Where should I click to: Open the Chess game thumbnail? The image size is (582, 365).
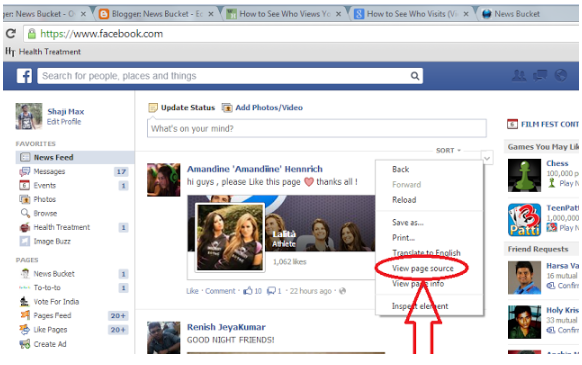tap(524, 175)
